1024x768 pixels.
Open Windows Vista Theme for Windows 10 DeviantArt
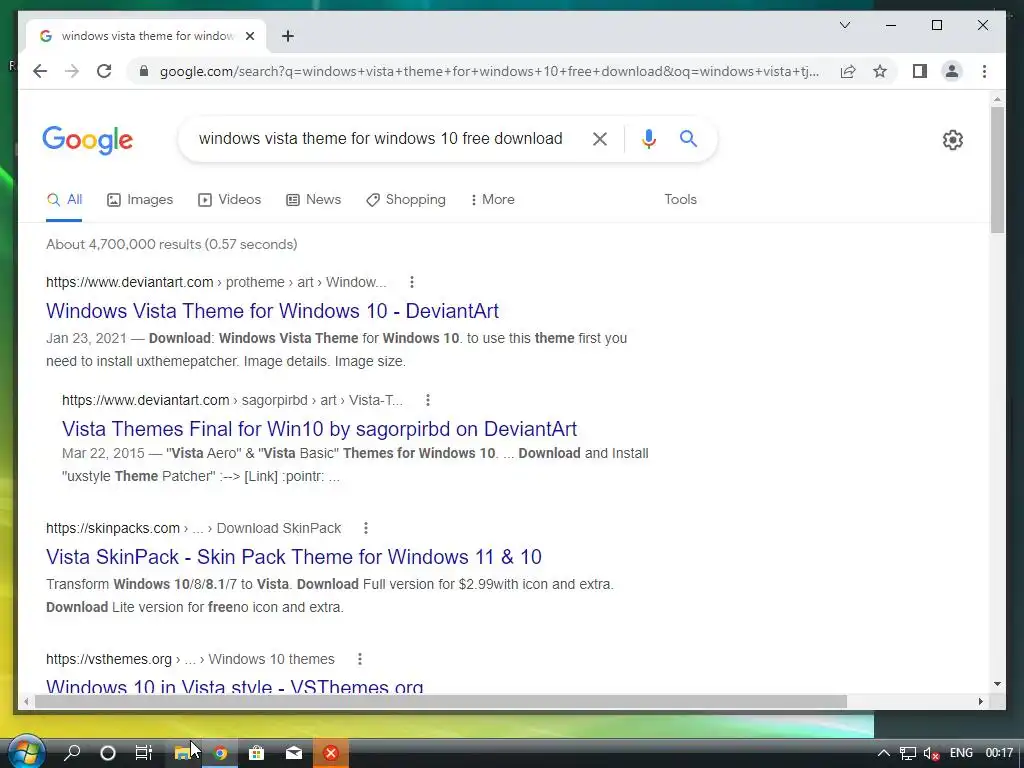(272, 311)
